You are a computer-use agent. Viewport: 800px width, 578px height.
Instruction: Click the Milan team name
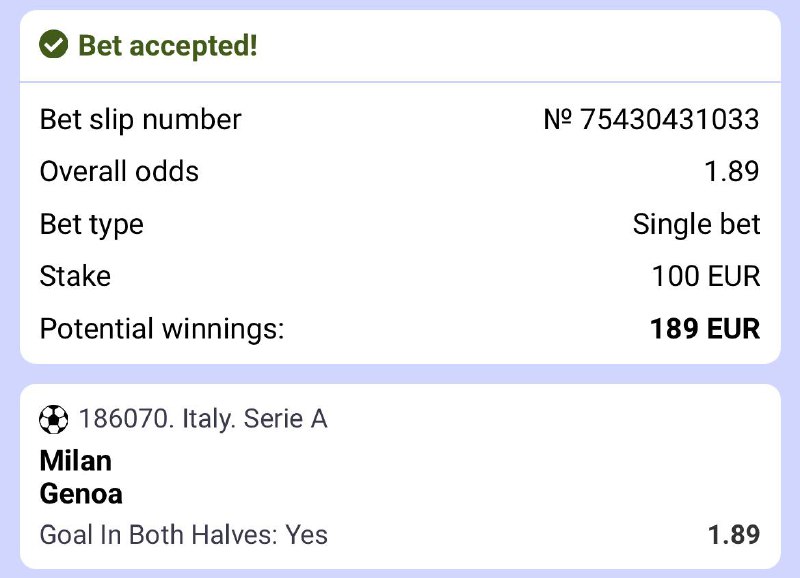[76, 461]
